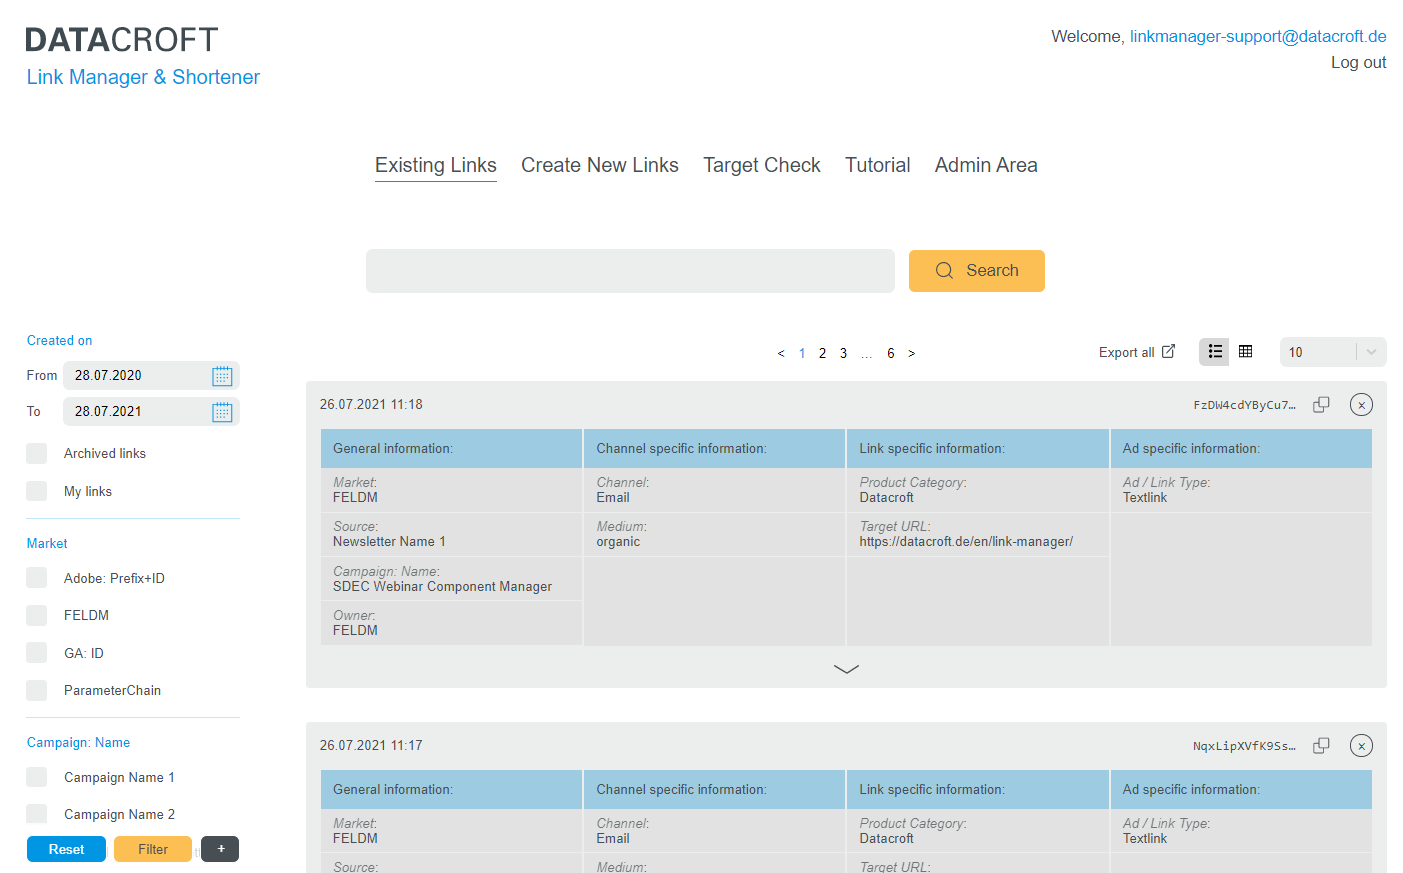
Task: Open the results-per-page dropdown showing 10
Action: [x=1333, y=352]
